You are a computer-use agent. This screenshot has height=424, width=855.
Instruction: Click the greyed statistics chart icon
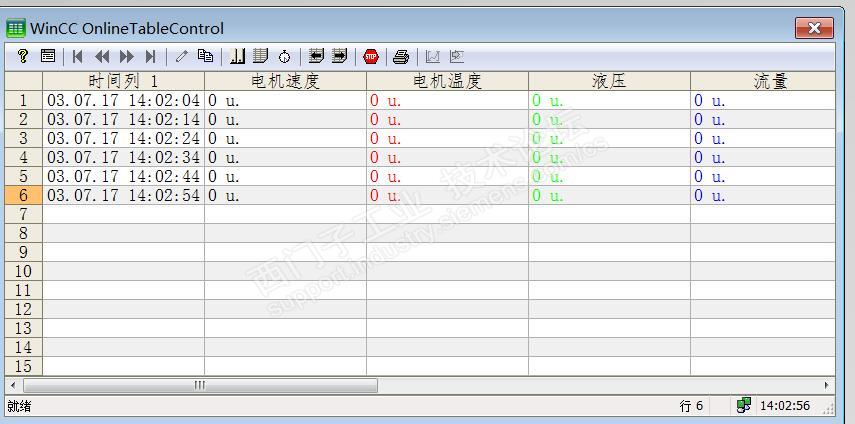tap(433, 56)
